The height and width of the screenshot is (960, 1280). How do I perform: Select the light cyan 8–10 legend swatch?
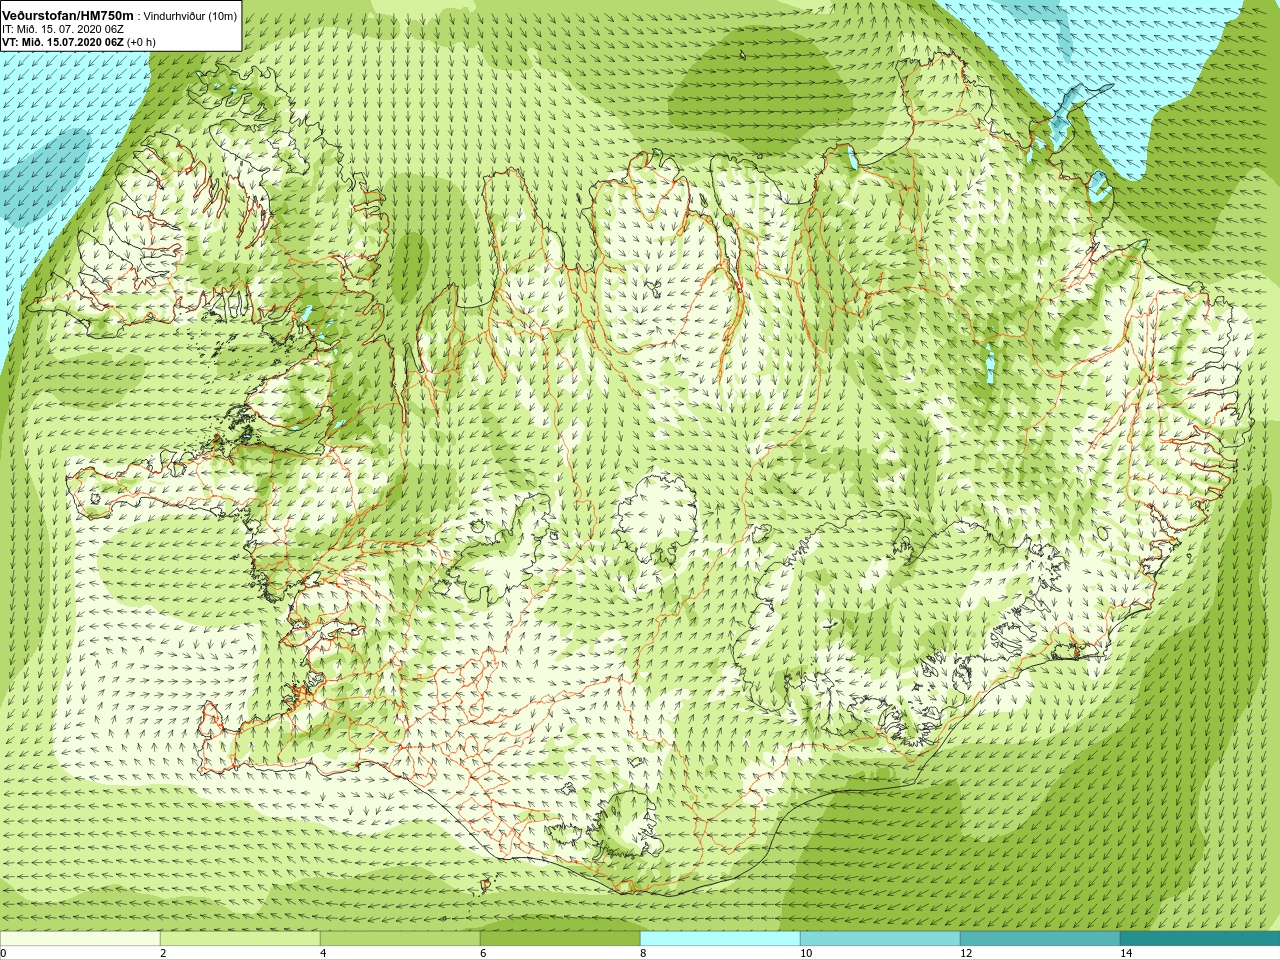pos(720,939)
